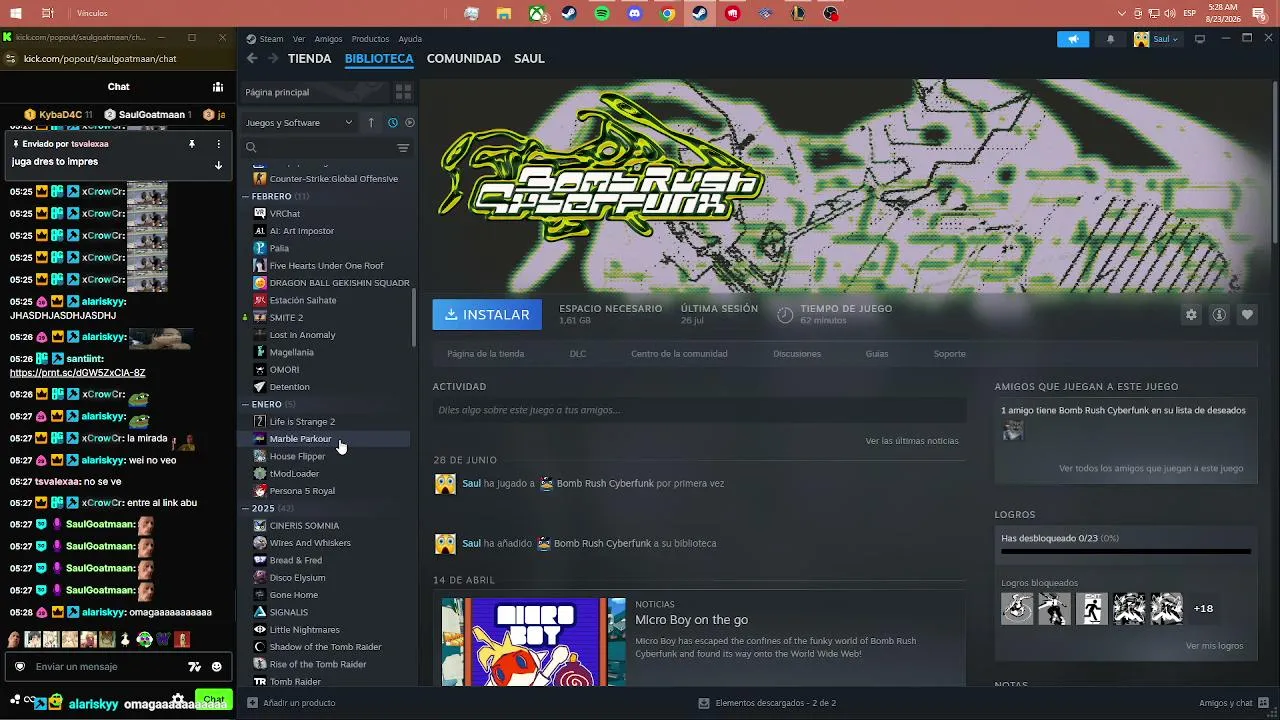This screenshot has height=720, width=1280.
Task: Open game settings gear icon
Action: 1191,315
